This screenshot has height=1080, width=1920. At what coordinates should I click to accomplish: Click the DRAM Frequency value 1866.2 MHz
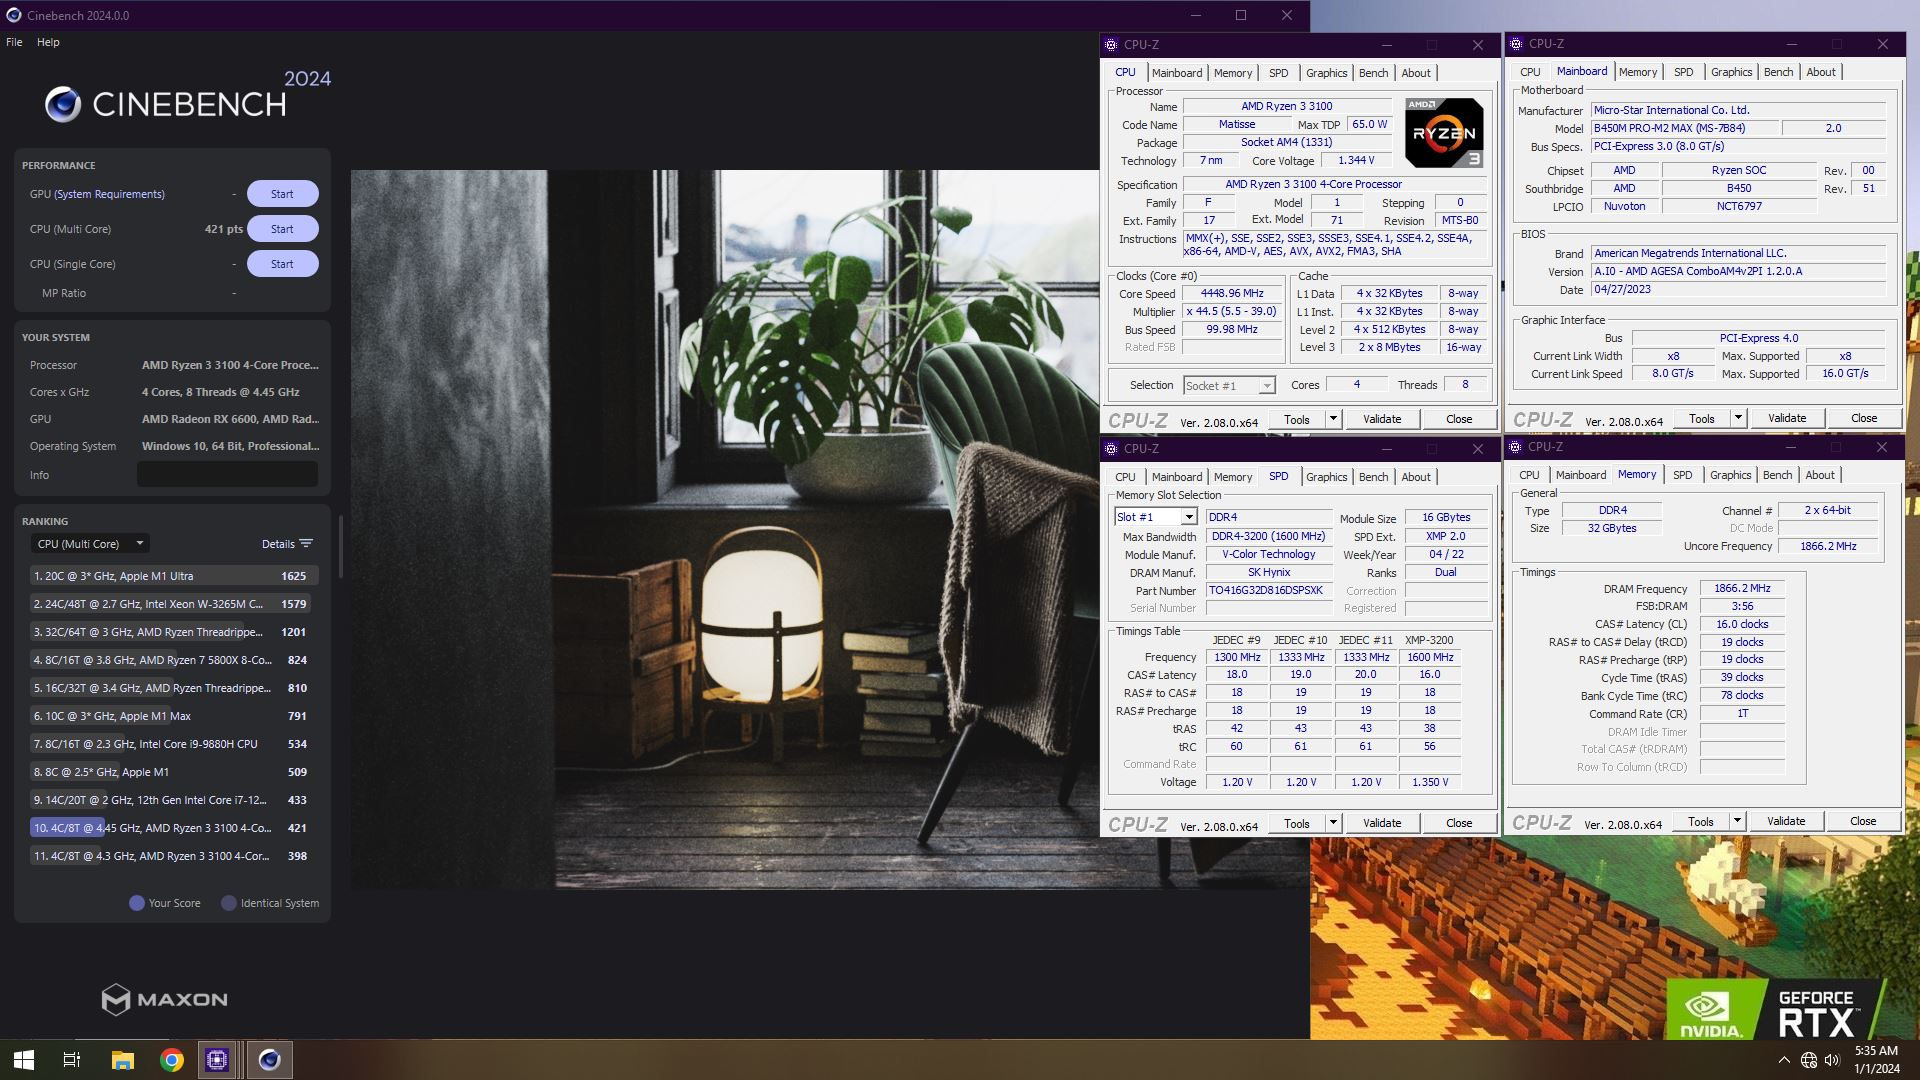tap(1742, 589)
